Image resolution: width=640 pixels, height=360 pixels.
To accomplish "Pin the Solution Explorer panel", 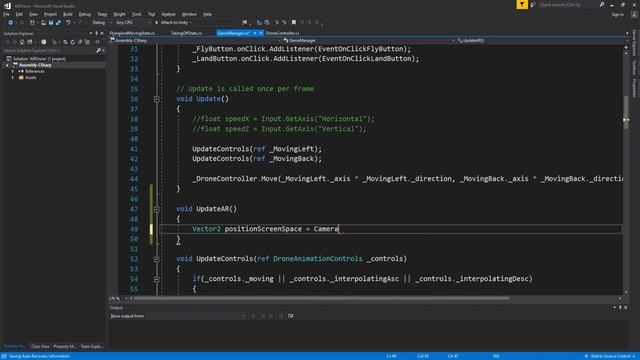I will tap(97, 33).
